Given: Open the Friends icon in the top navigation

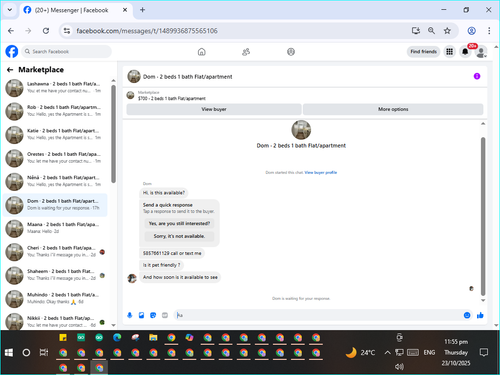Looking at the screenshot, I should click(x=246, y=52).
